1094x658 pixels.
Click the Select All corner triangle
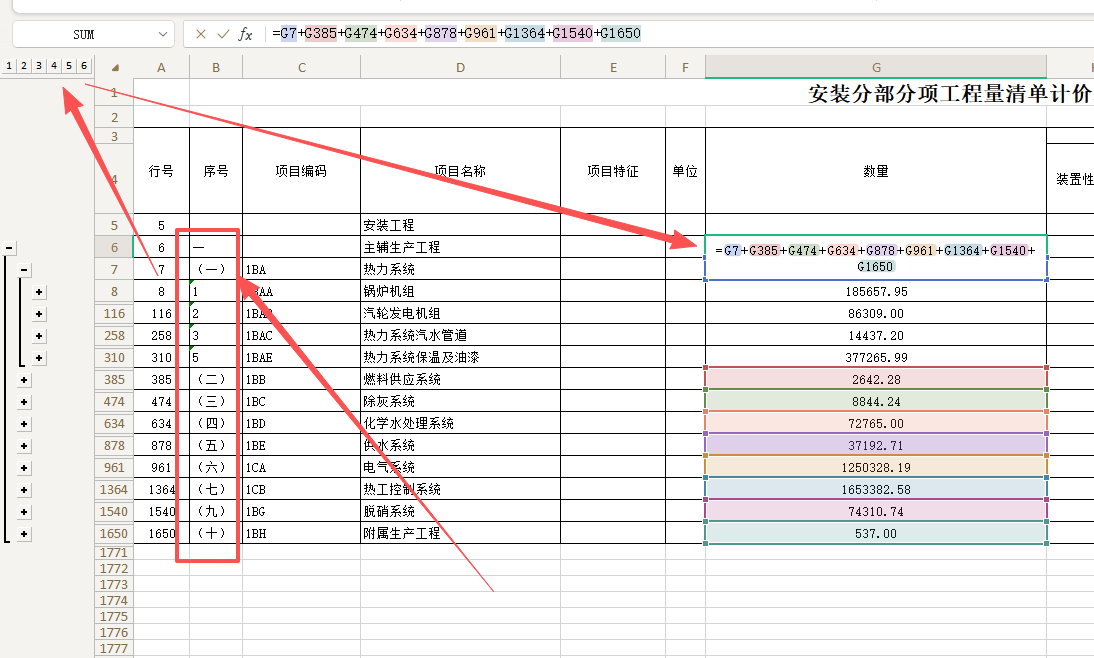[115, 68]
